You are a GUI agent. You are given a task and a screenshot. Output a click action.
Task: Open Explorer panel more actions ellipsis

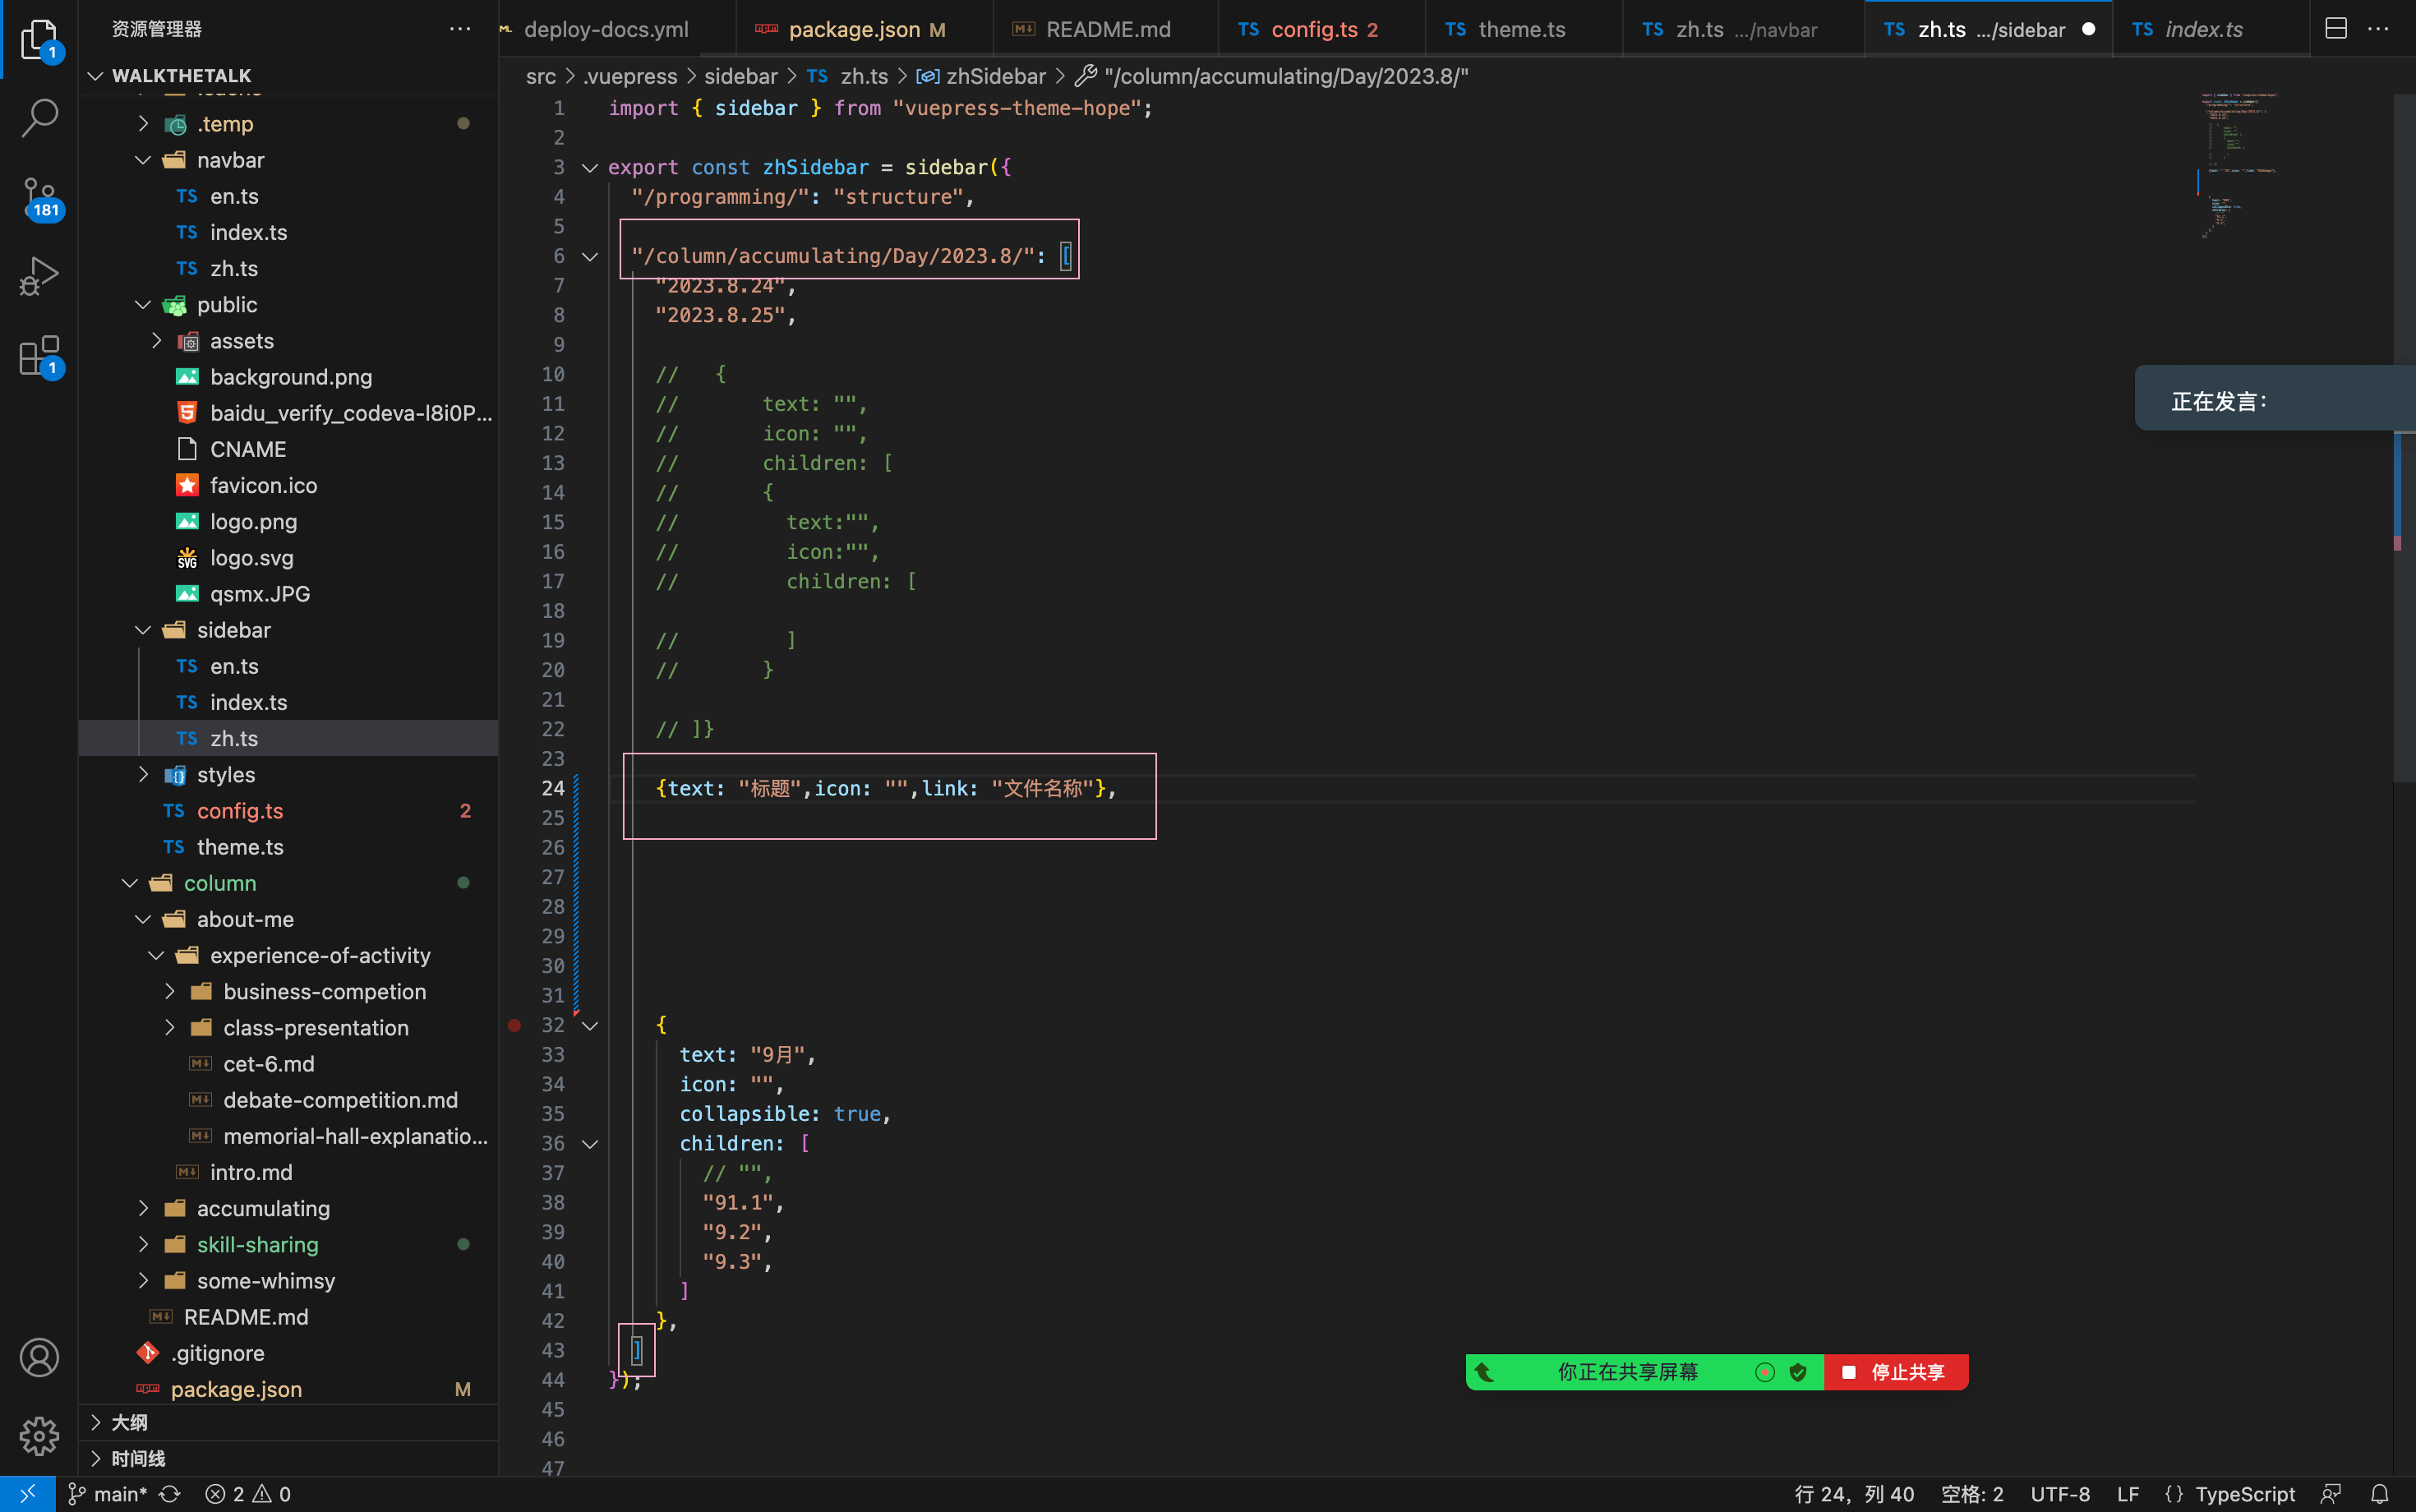coord(460,29)
